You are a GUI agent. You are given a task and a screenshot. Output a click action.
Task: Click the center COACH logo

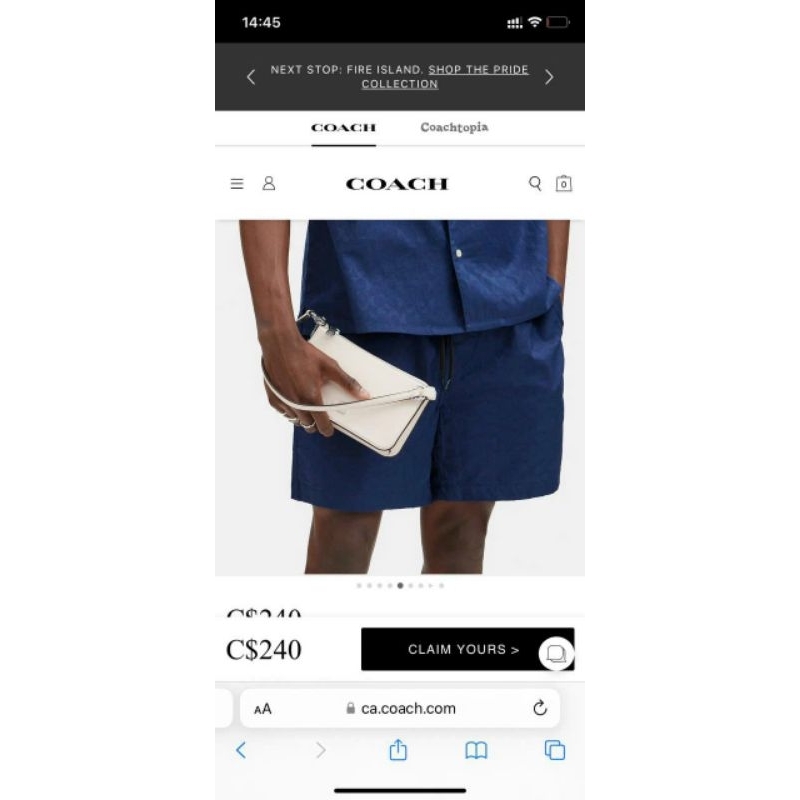[397, 184]
